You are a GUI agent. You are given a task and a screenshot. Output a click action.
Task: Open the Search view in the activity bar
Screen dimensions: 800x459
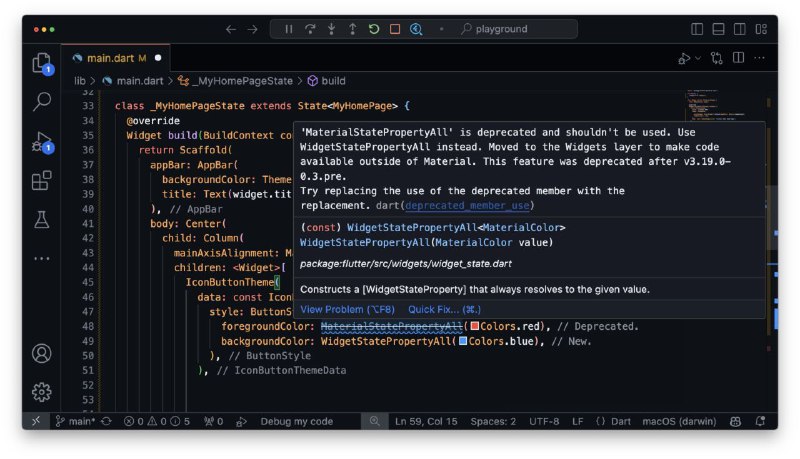click(41, 101)
